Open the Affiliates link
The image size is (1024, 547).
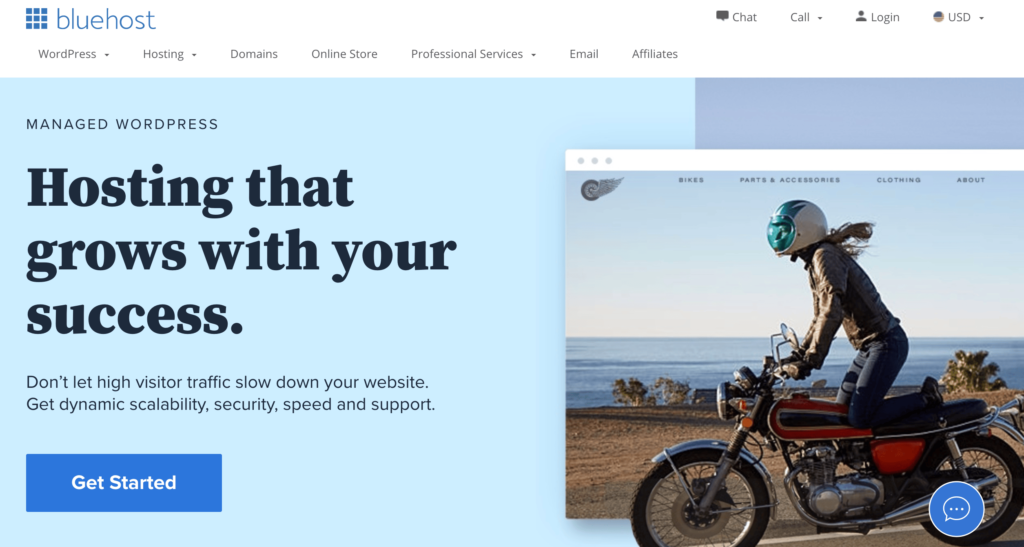coord(654,54)
